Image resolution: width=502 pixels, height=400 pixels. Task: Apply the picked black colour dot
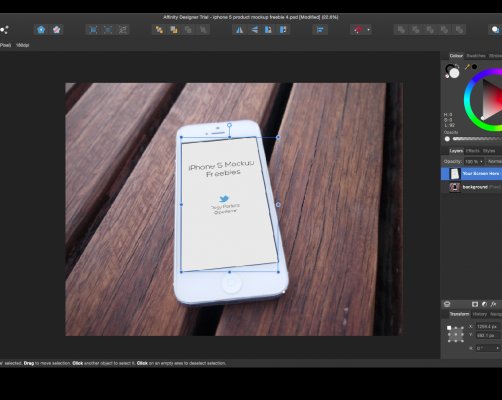474,67
